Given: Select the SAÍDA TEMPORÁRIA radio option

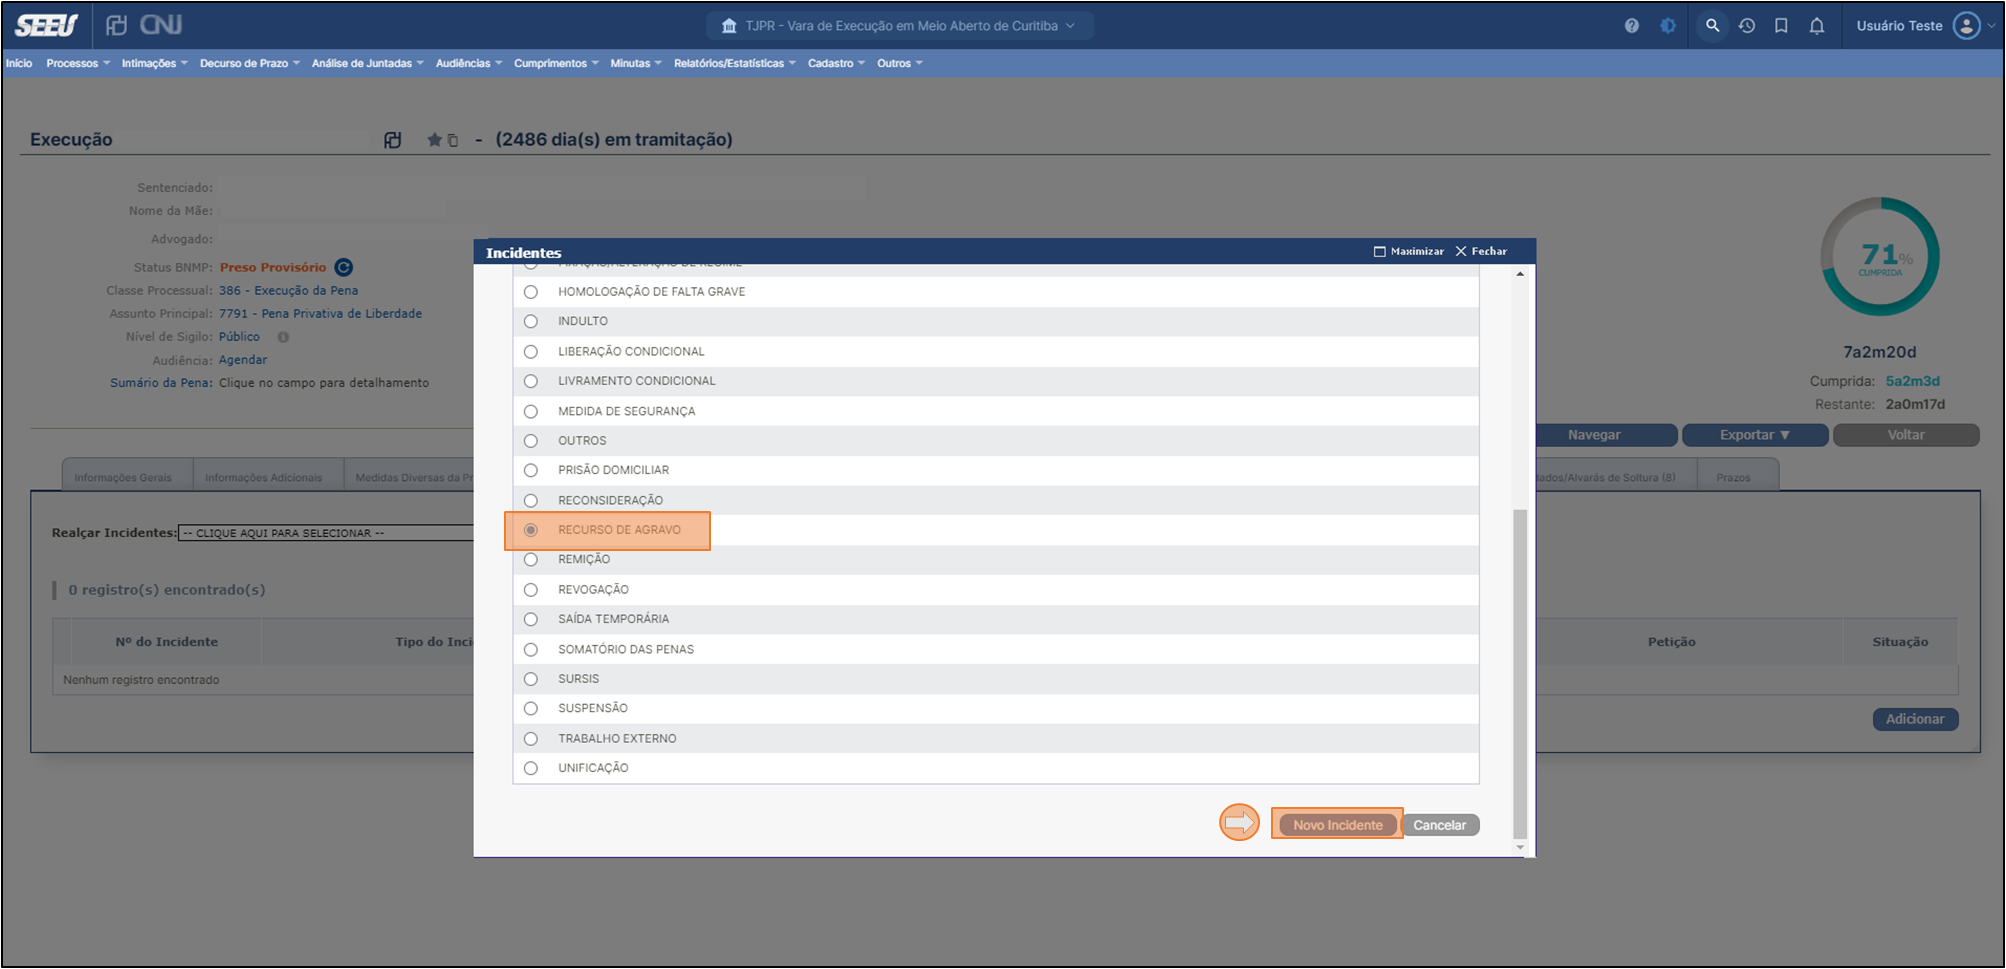Looking at the screenshot, I should click(531, 619).
